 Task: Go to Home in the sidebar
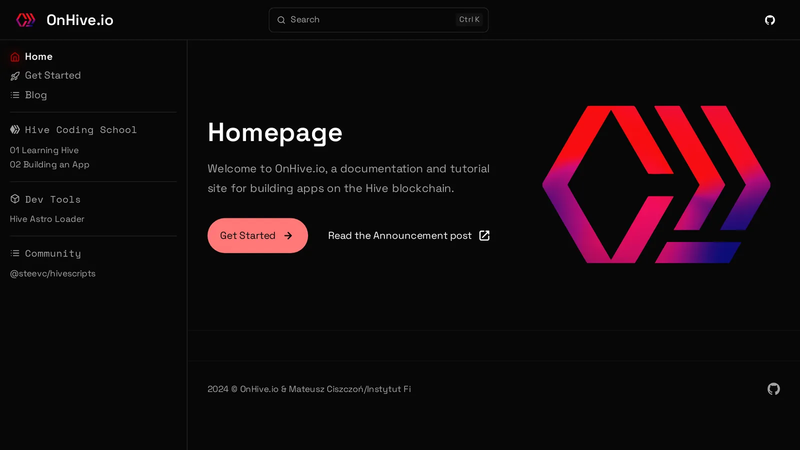[39, 57]
